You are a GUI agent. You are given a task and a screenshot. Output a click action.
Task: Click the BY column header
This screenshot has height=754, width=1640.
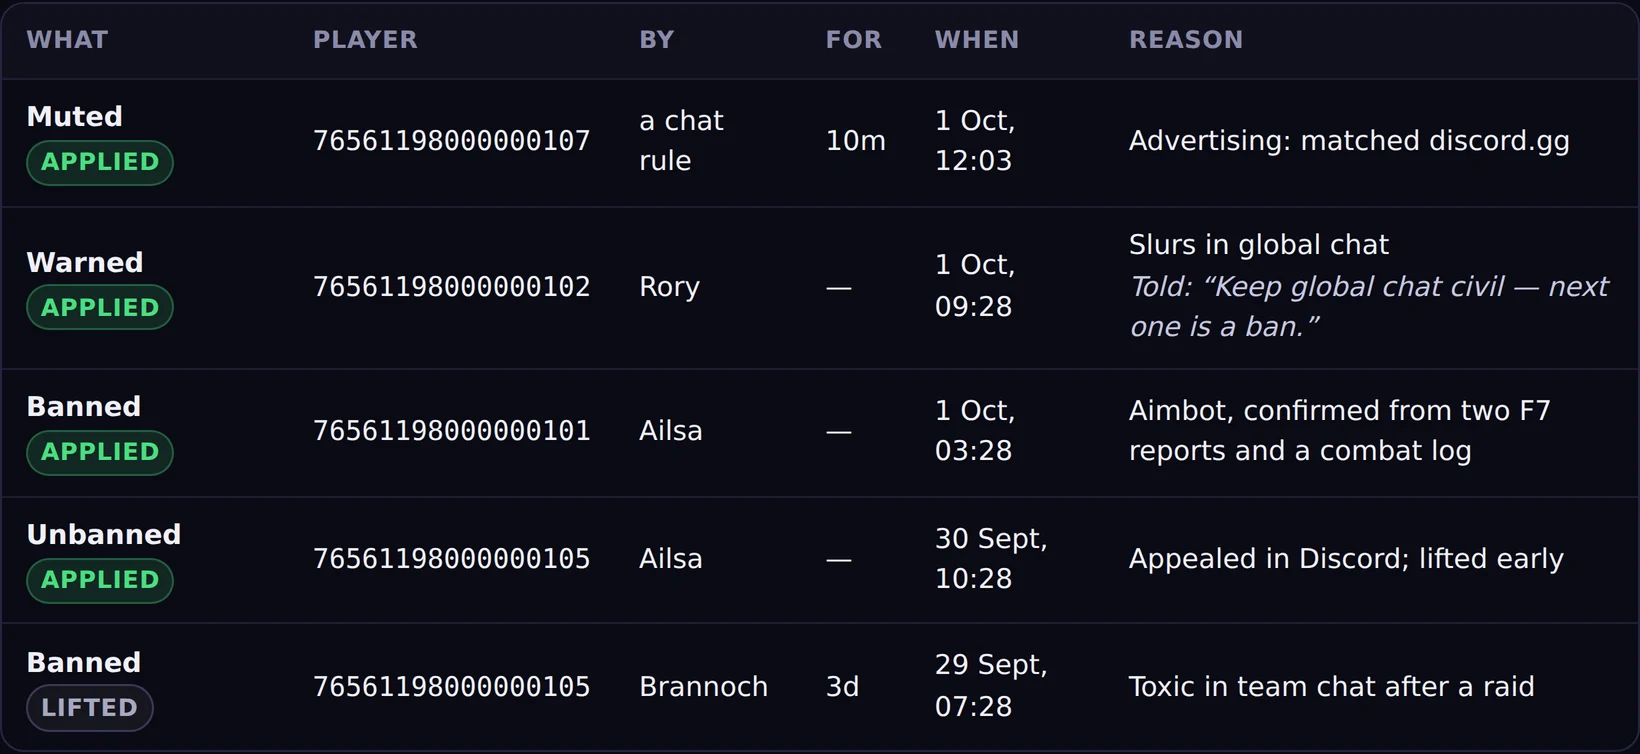(657, 40)
